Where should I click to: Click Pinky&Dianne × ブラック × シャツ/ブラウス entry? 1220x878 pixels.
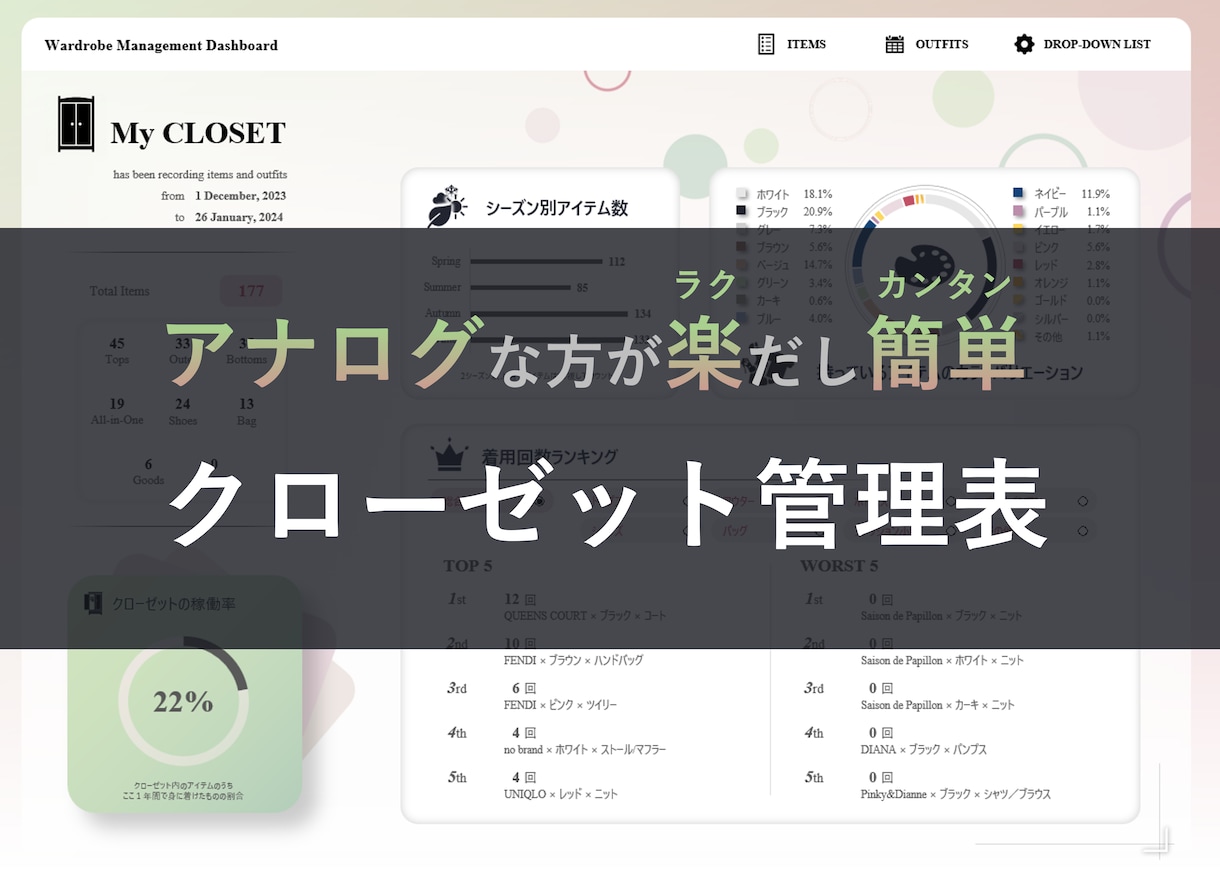click(x=956, y=794)
